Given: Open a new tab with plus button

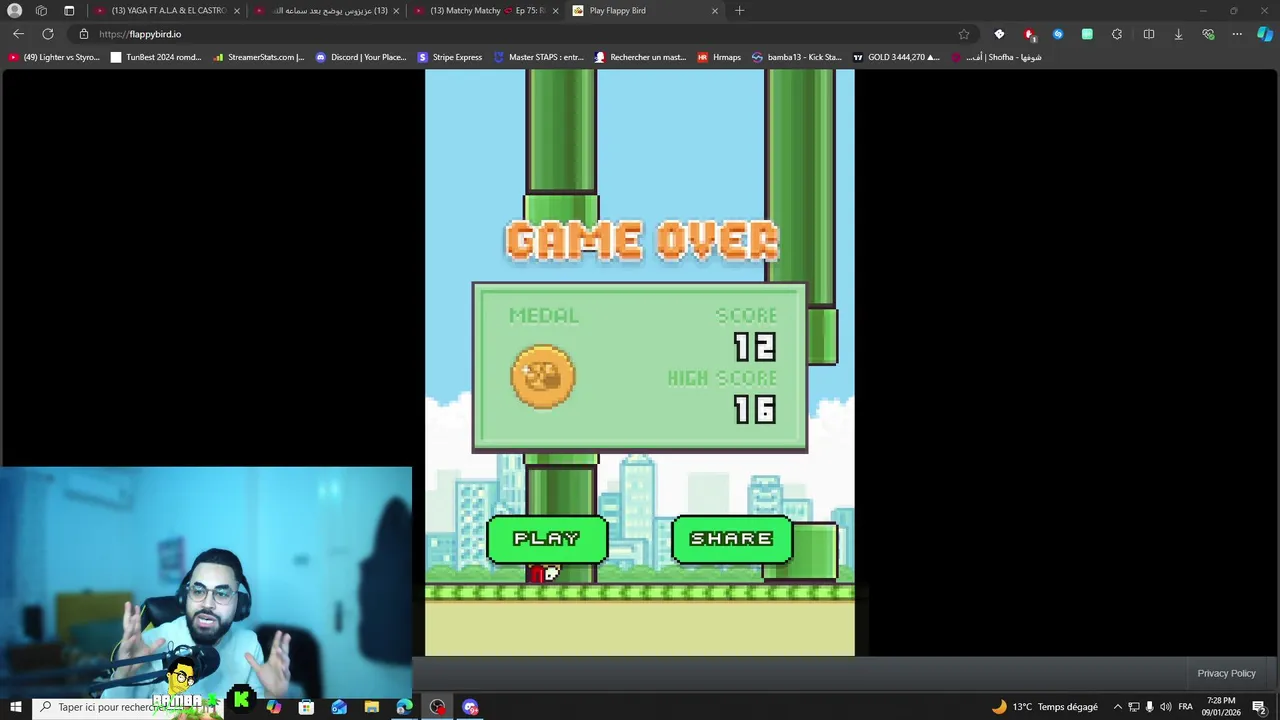Looking at the screenshot, I should tap(739, 10).
